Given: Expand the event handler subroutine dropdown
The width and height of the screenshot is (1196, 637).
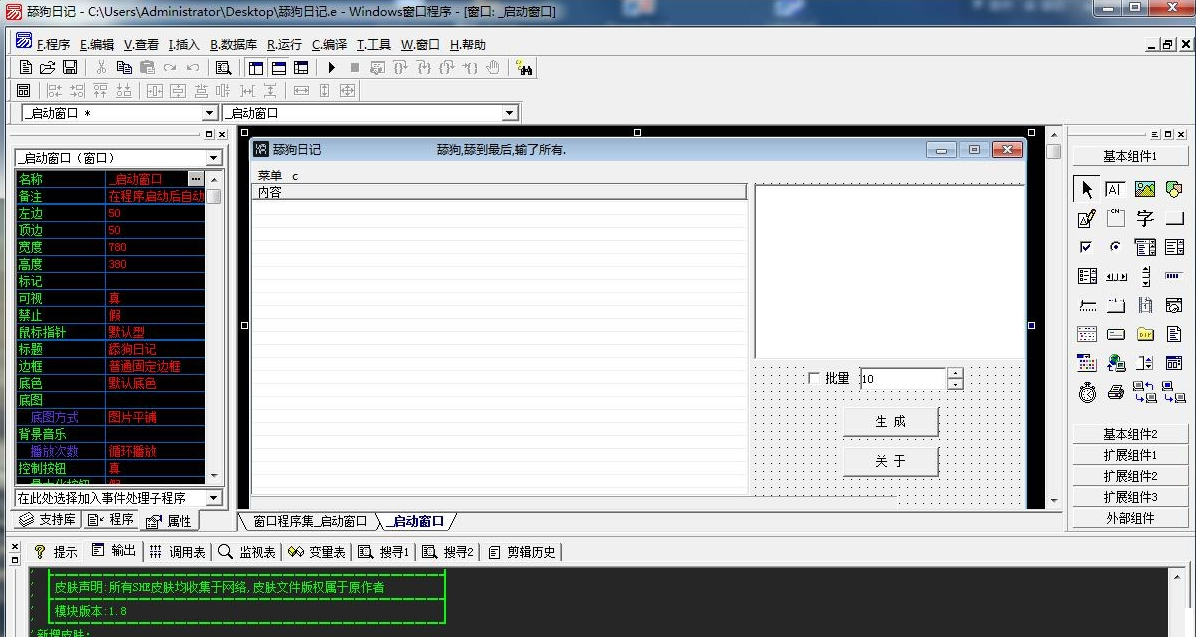Looking at the screenshot, I should coord(213,498).
